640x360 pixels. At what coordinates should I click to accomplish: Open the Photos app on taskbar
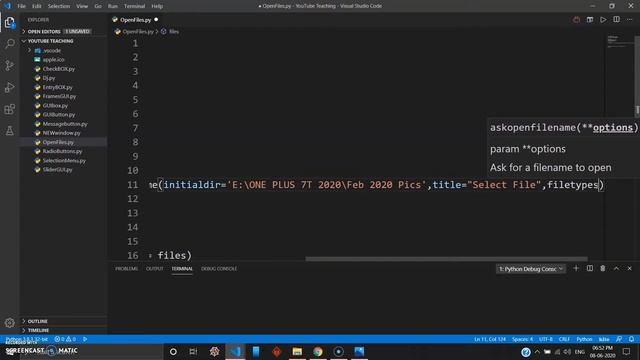point(359,351)
